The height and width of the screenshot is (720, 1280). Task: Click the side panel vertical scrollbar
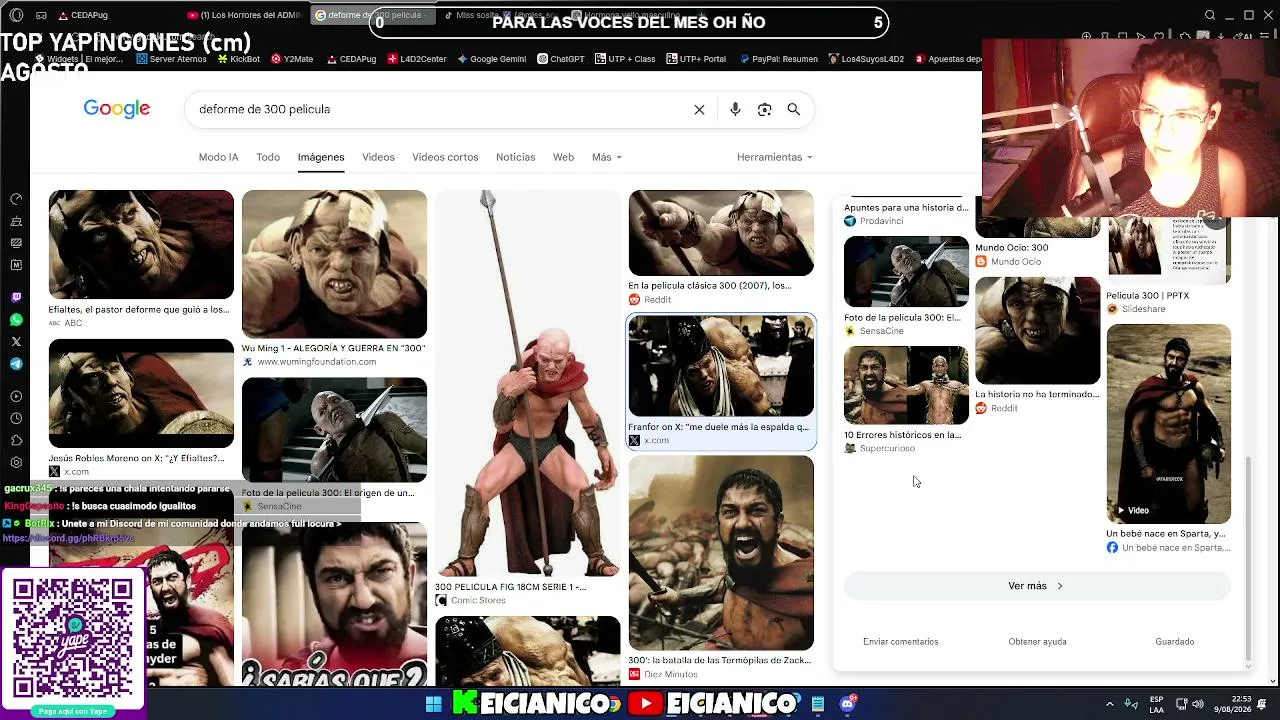click(1247, 558)
